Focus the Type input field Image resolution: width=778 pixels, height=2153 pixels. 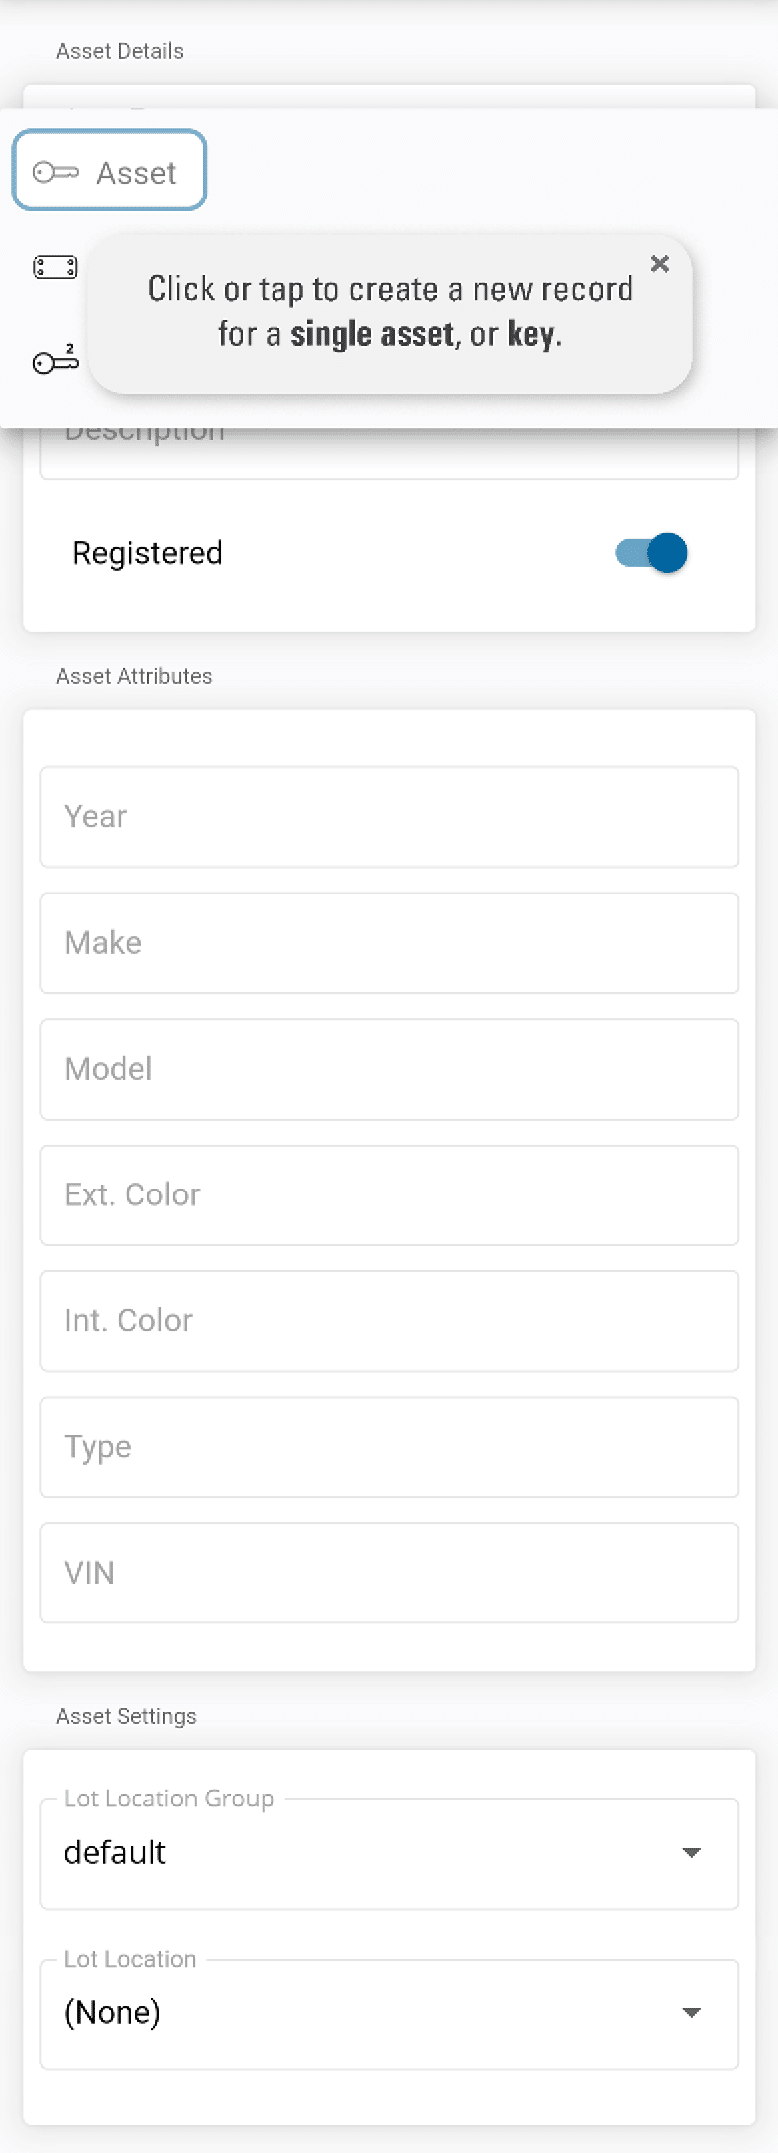[389, 1447]
